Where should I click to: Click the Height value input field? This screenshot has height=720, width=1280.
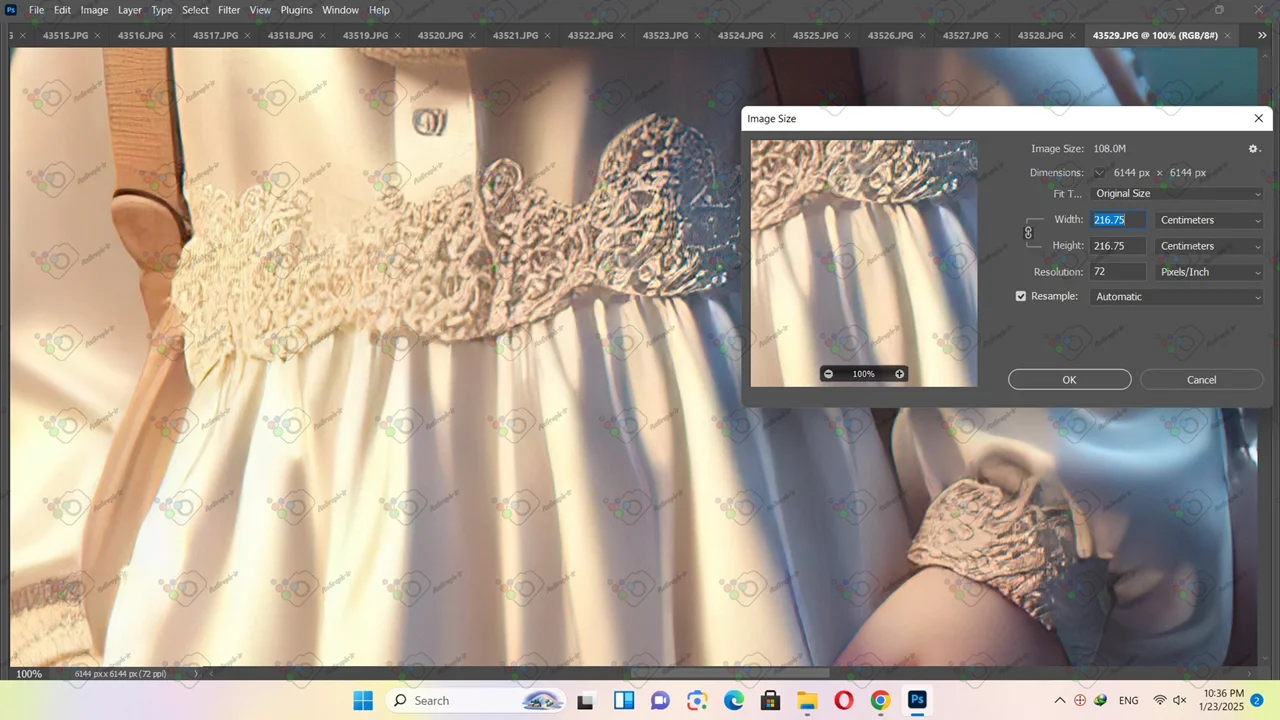pyautogui.click(x=1117, y=246)
